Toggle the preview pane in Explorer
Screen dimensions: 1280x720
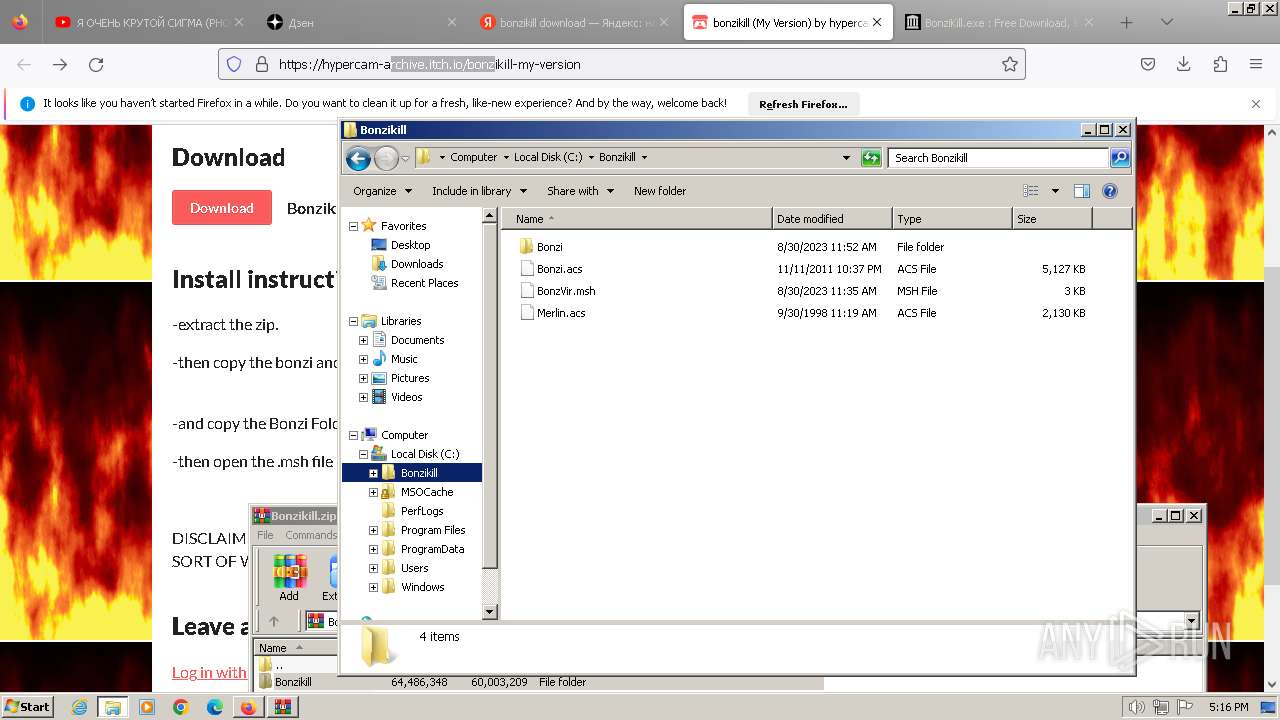point(1082,191)
